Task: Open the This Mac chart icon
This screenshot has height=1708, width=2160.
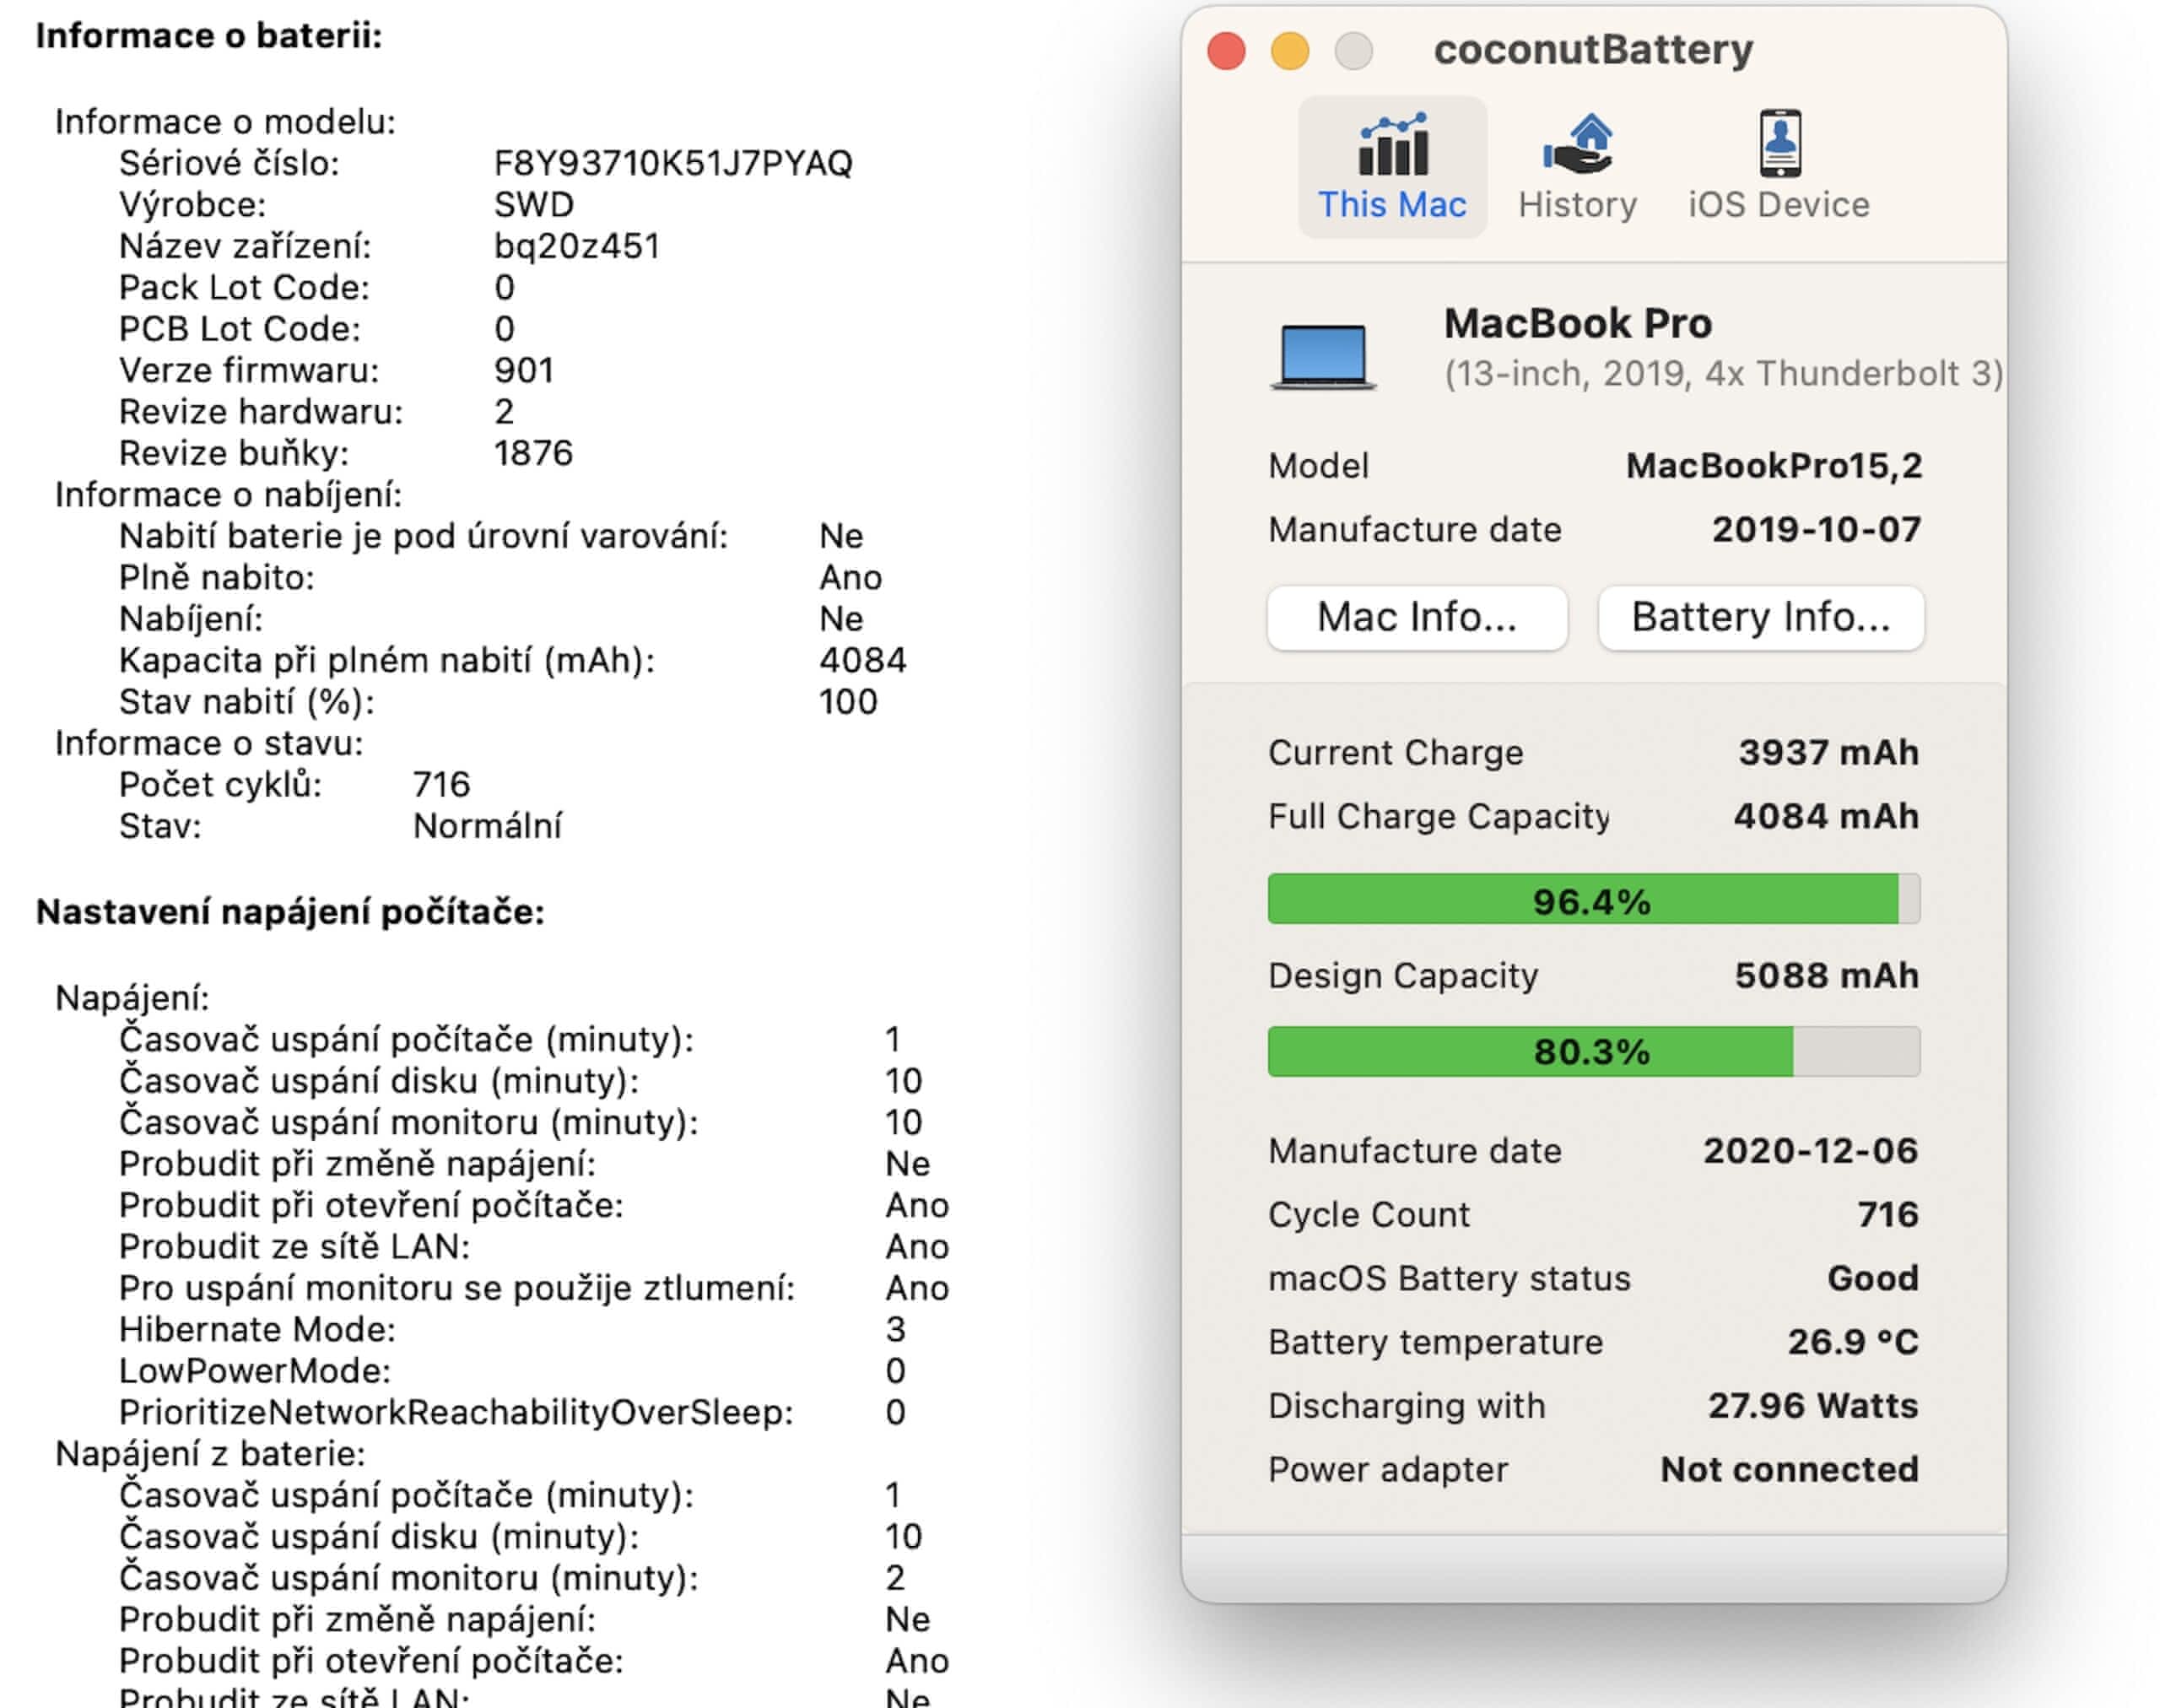Action: click(x=1392, y=144)
